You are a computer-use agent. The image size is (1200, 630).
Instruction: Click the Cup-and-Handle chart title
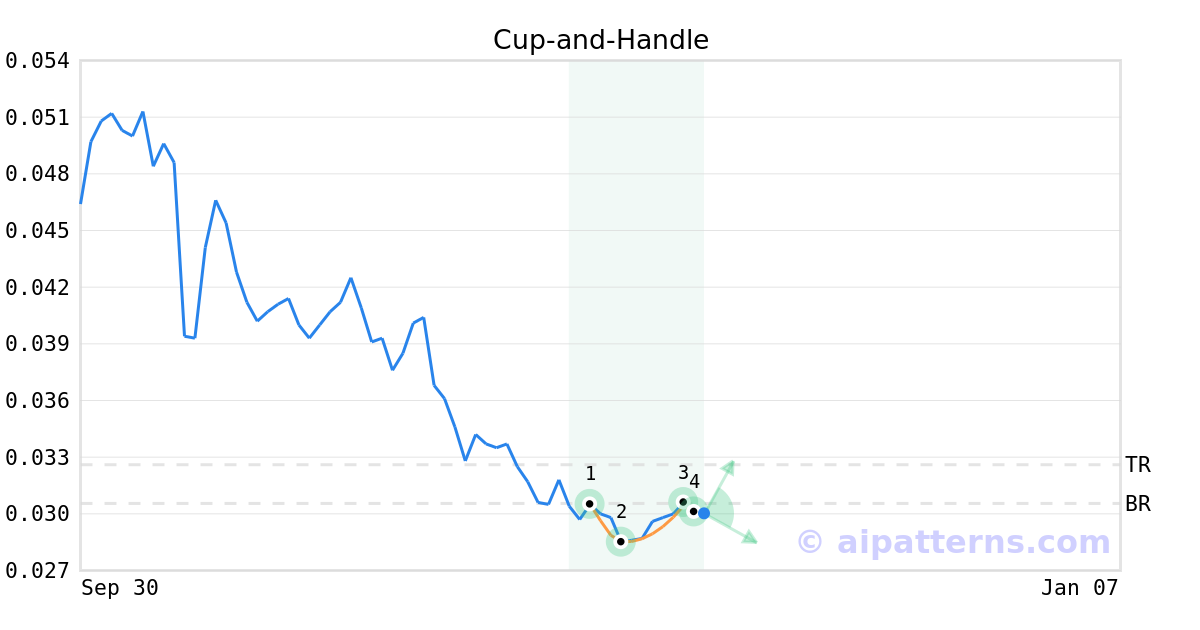tap(600, 40)
